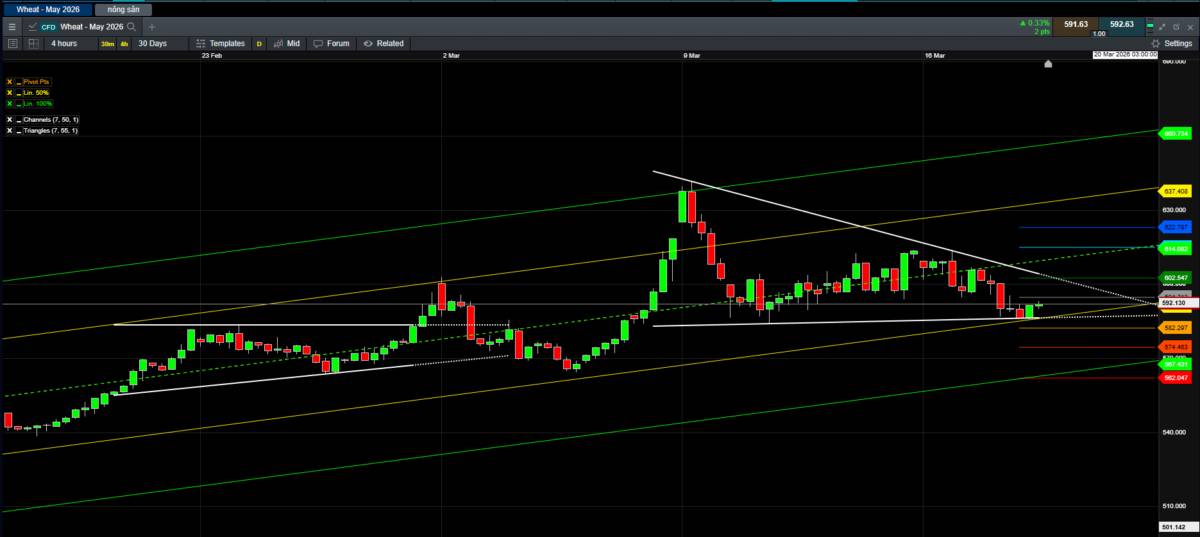Image resolution: width=1200 pixels, height=537 pixels.
Task: Click the Pivot Pts indicator label
Action: point(36,82)
